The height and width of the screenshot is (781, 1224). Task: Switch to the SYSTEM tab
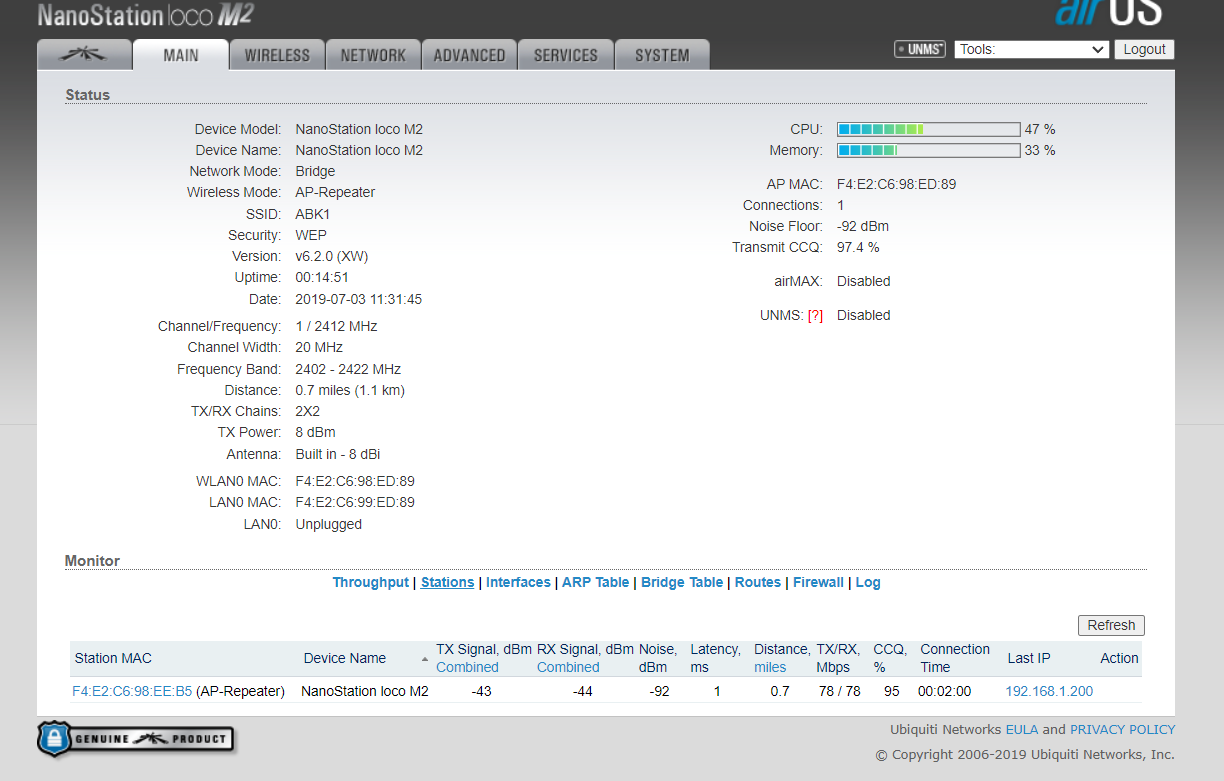662,55
